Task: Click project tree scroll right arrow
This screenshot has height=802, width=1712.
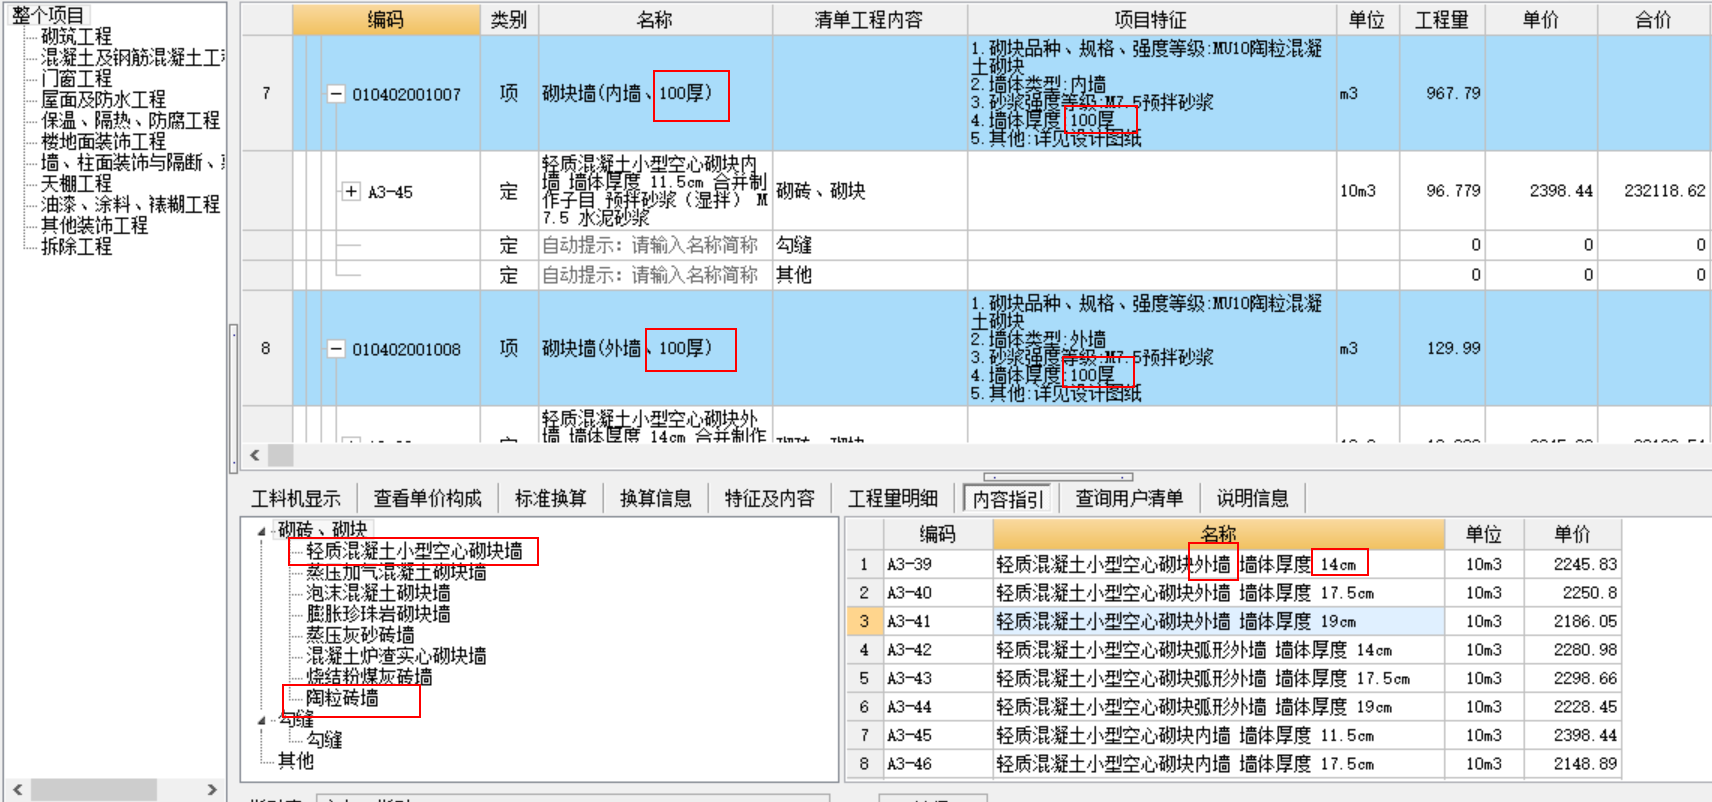Action: (212, 790)
